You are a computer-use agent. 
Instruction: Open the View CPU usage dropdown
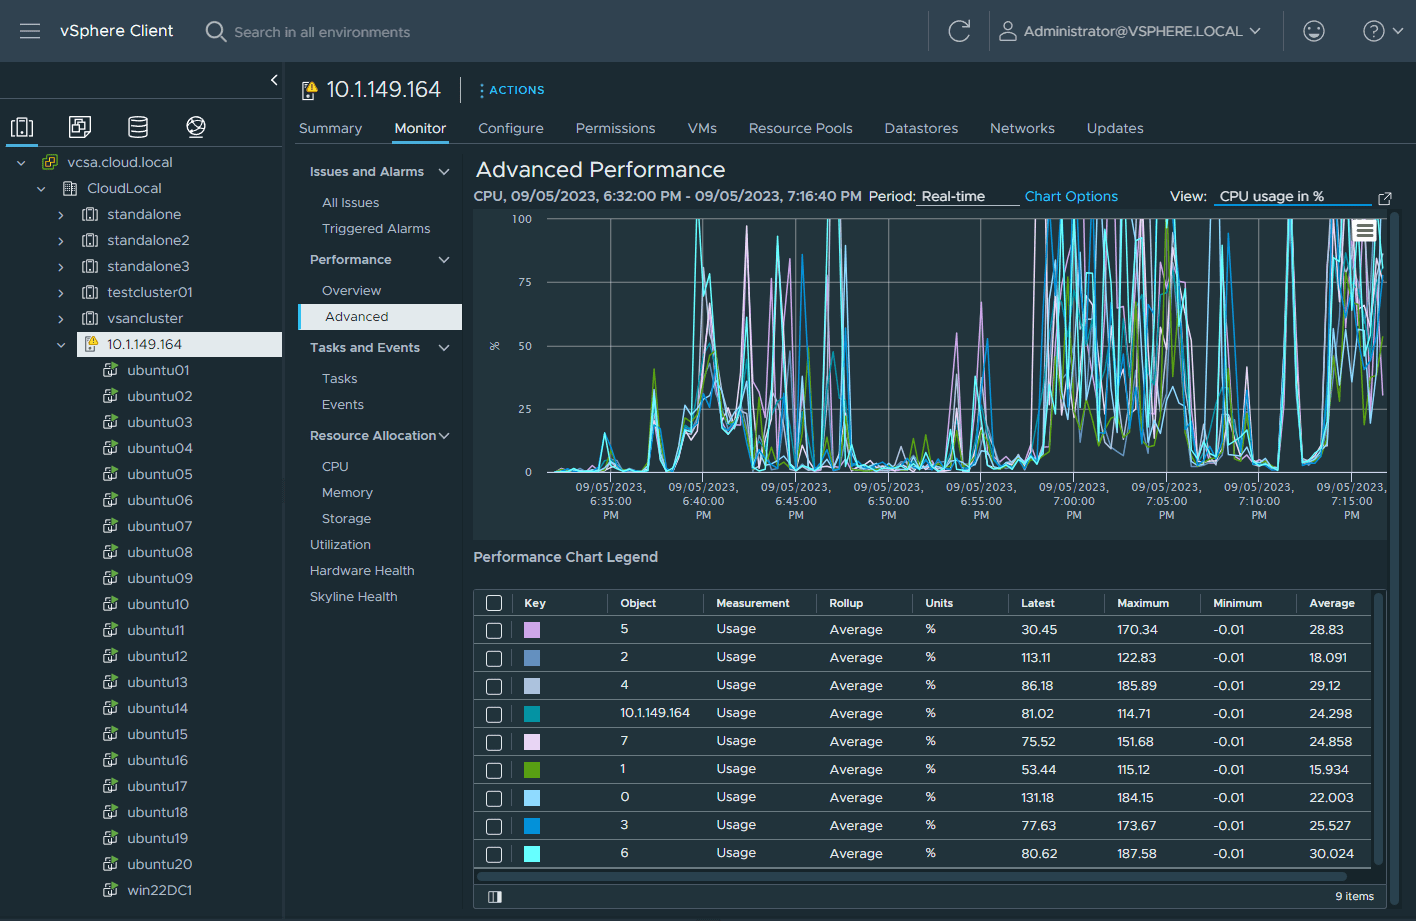[1292, 196]
